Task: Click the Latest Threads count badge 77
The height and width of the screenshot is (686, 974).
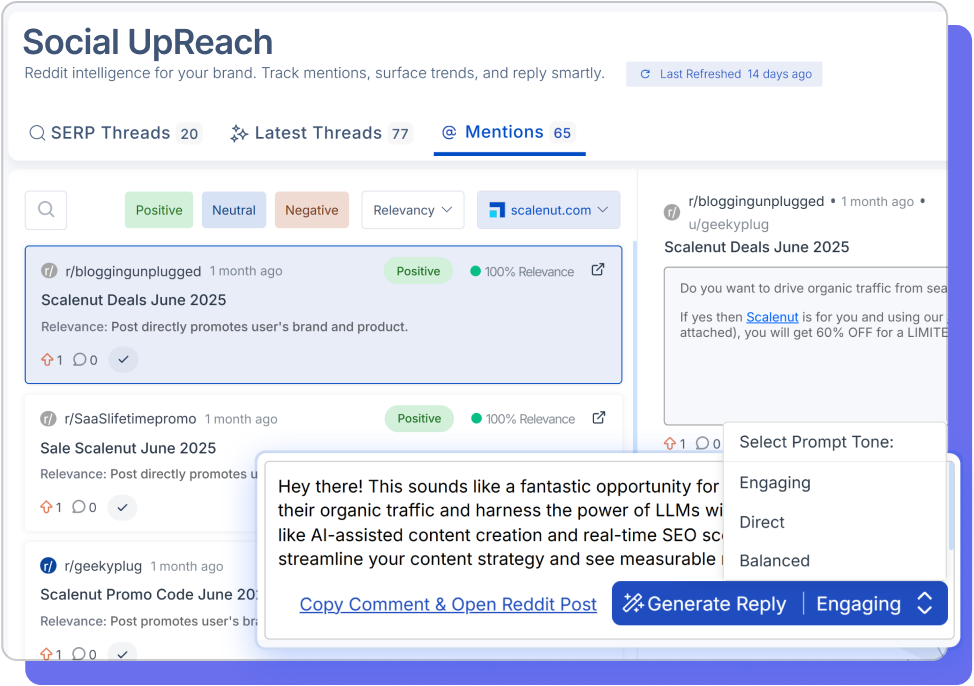Action: tap(400, 134)
